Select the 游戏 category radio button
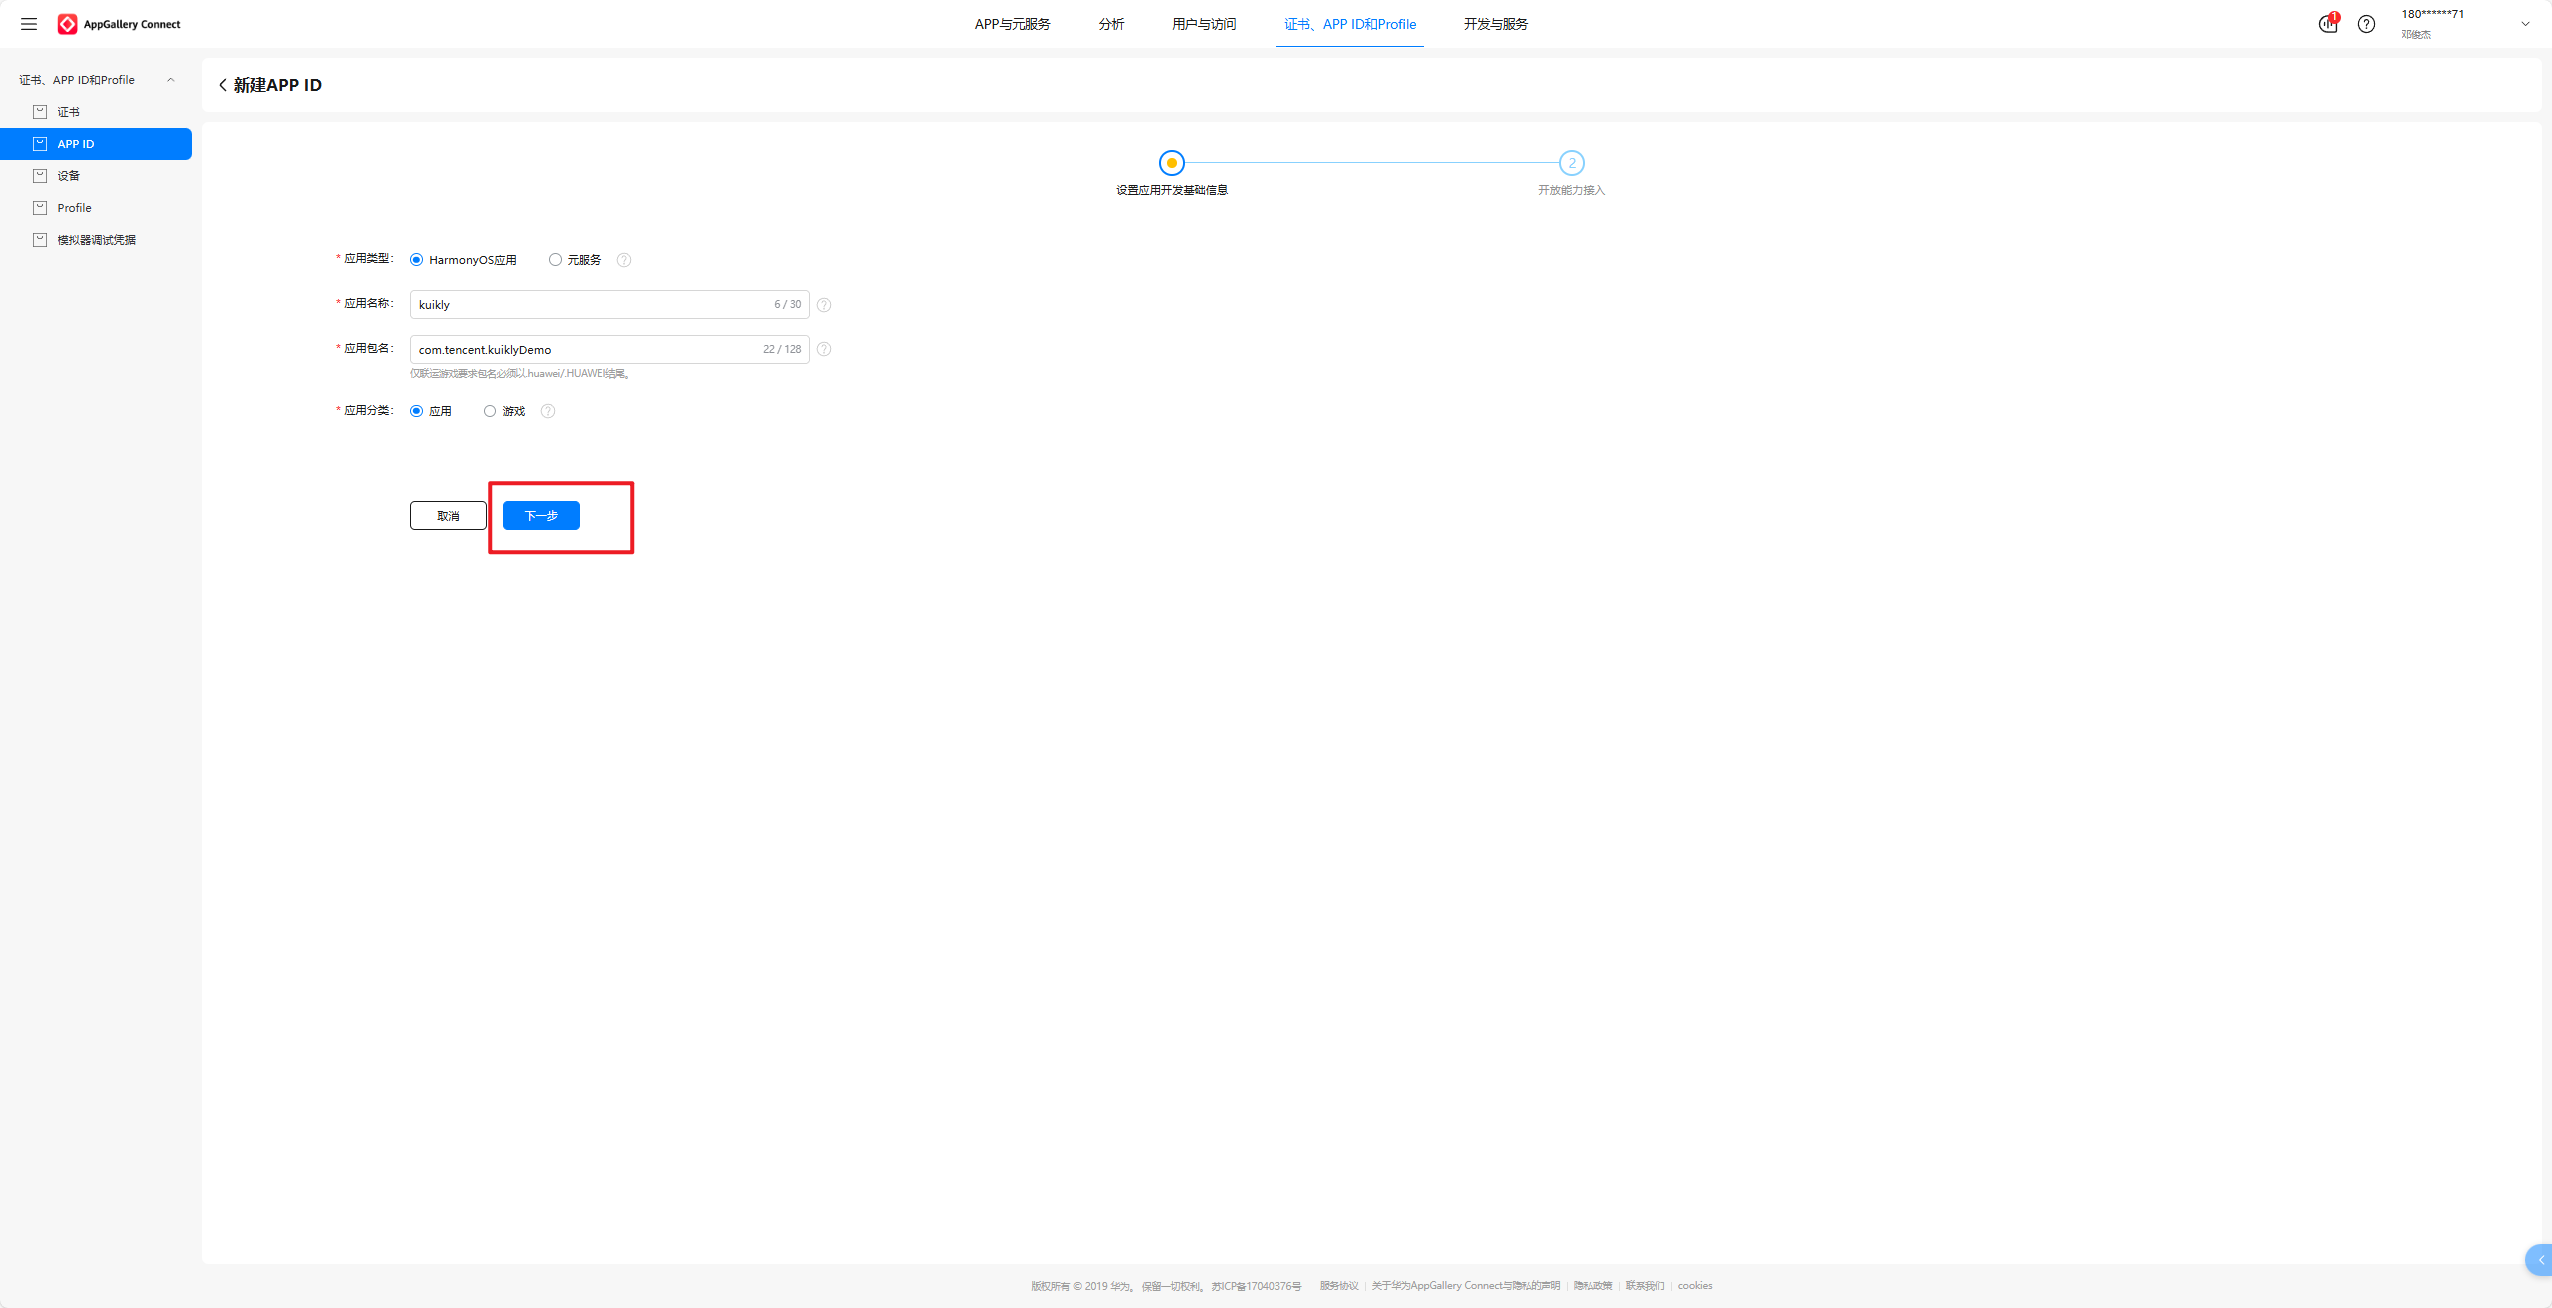Viewport: 2552px width, 1308px height. tap(490, 411)
